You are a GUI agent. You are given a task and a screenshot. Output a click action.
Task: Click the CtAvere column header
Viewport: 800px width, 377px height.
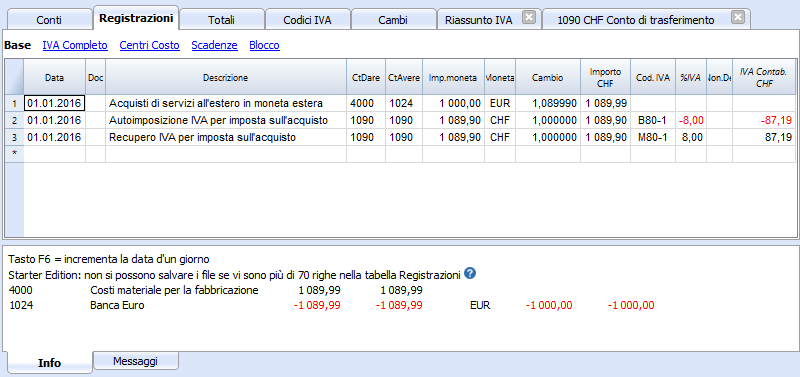(x=404, y=78)
